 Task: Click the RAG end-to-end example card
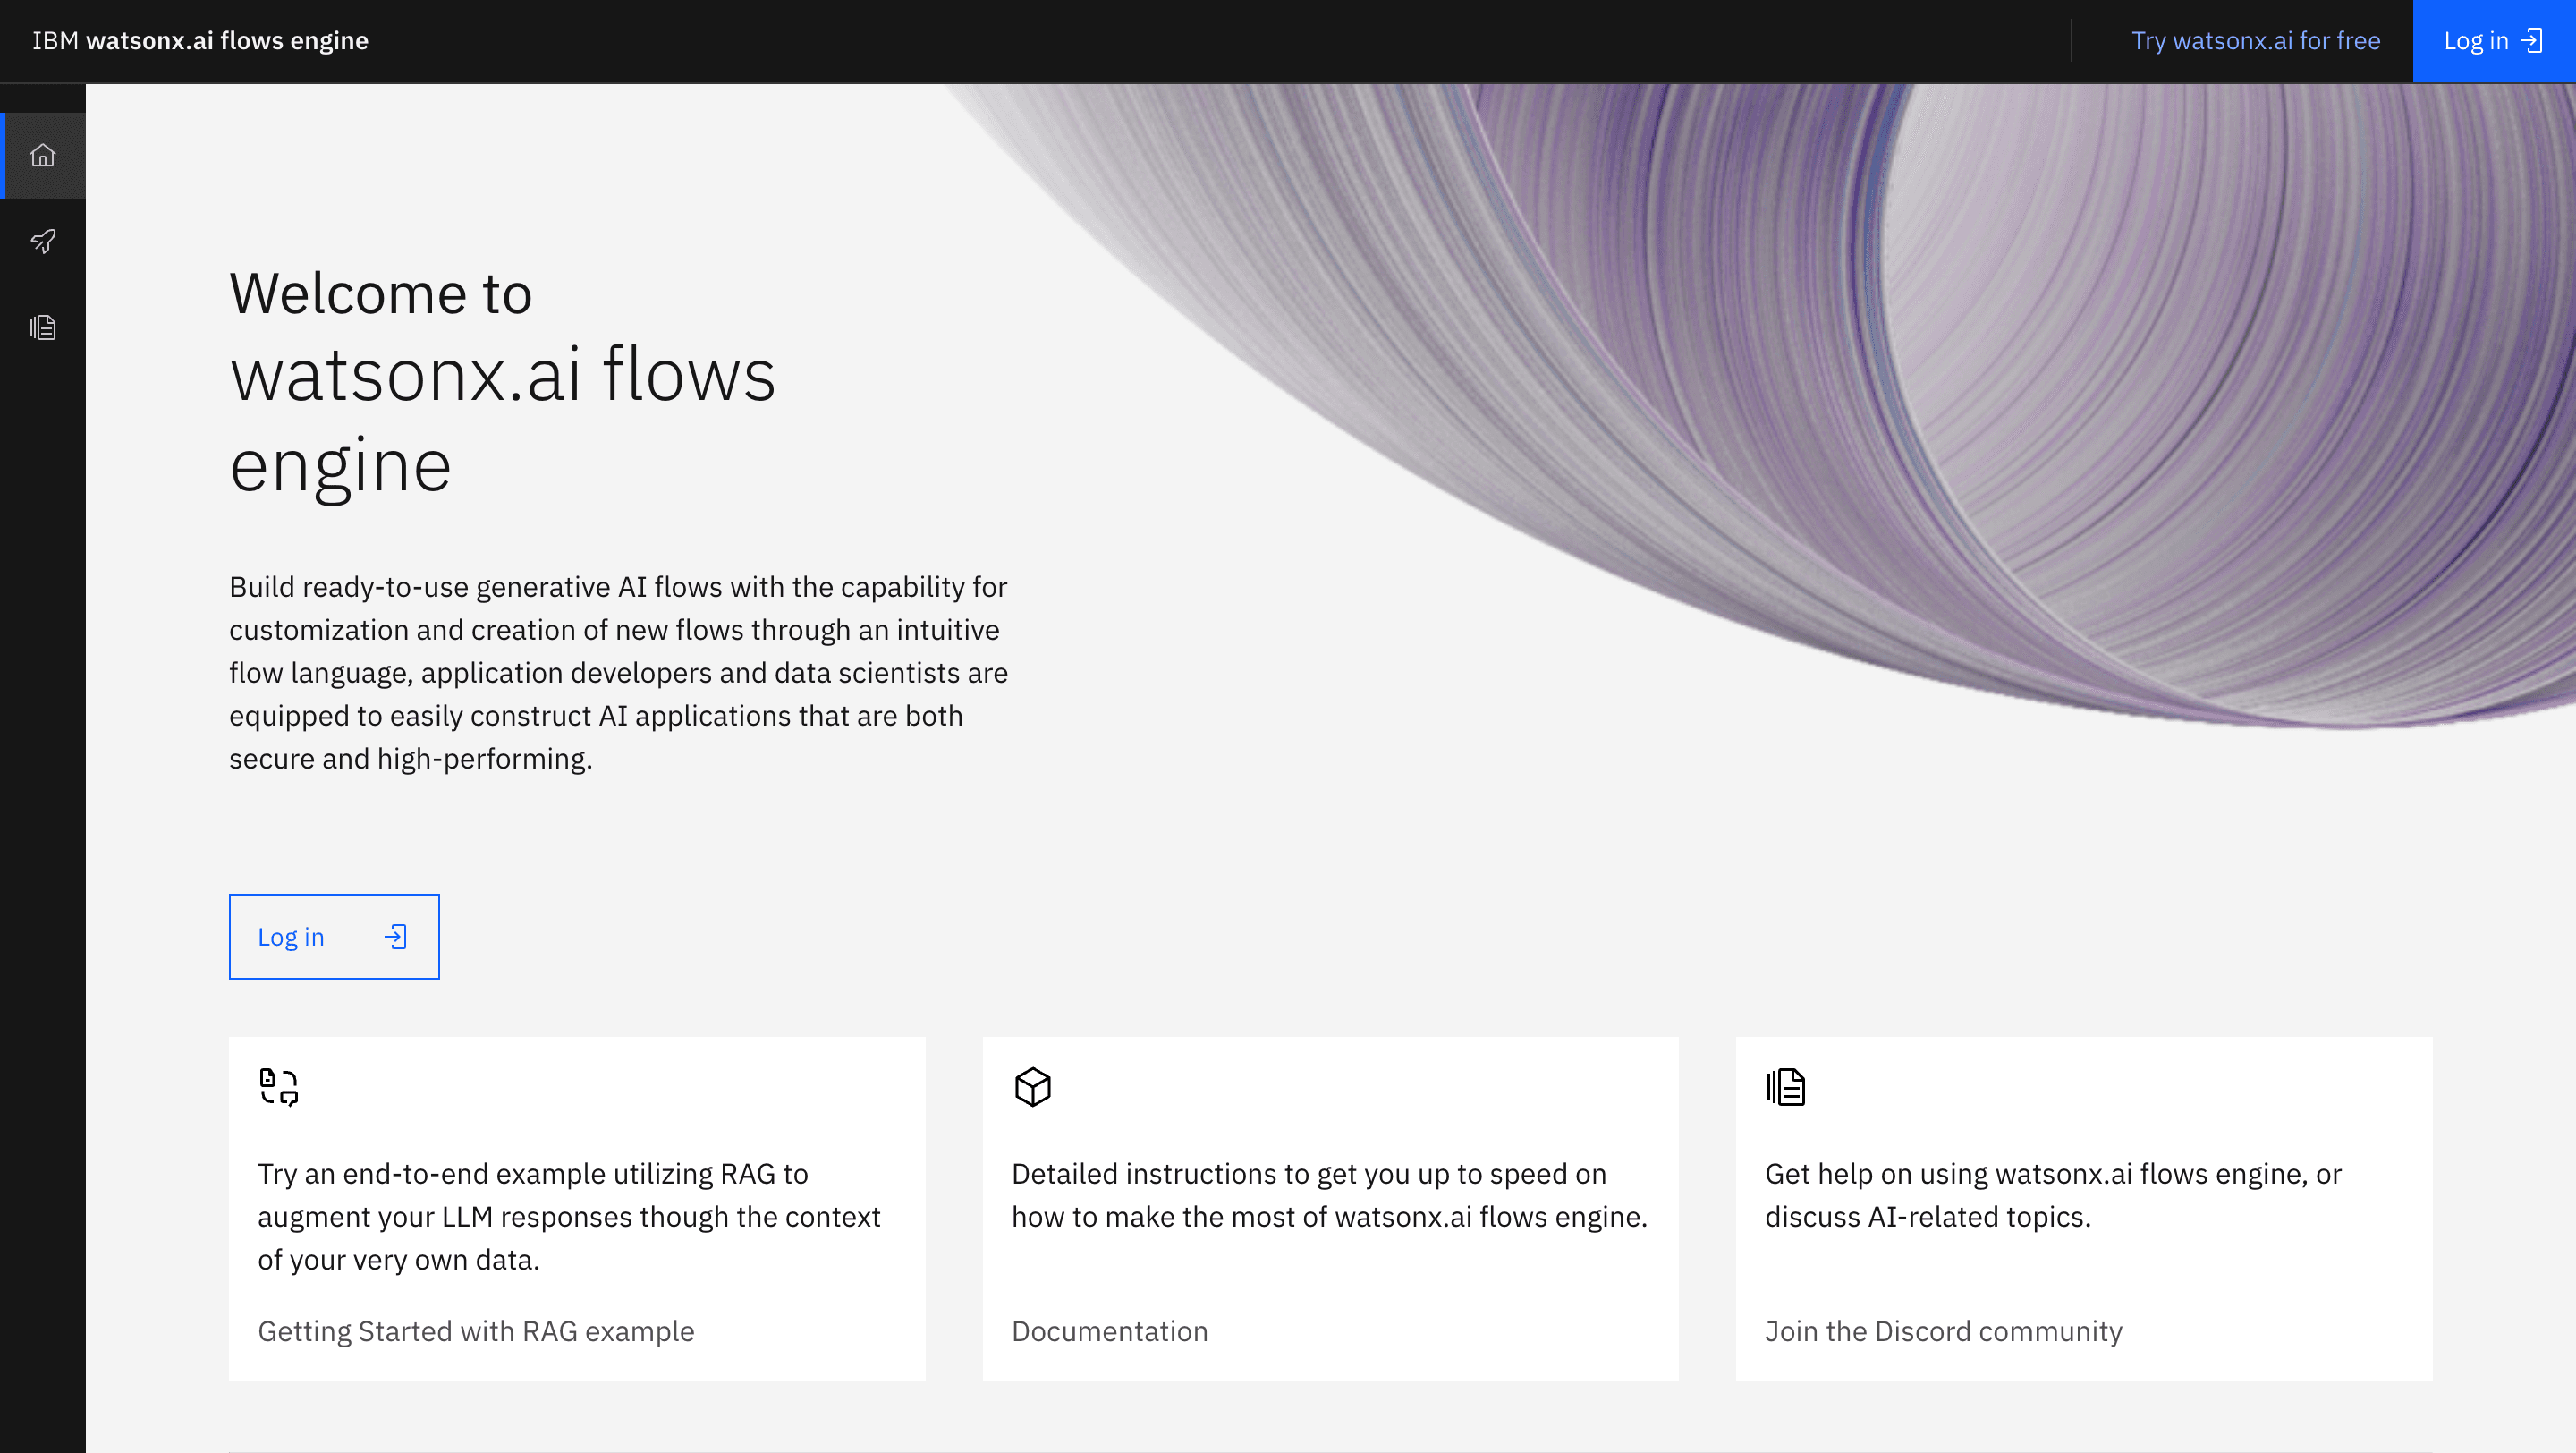click(577, 1207)
